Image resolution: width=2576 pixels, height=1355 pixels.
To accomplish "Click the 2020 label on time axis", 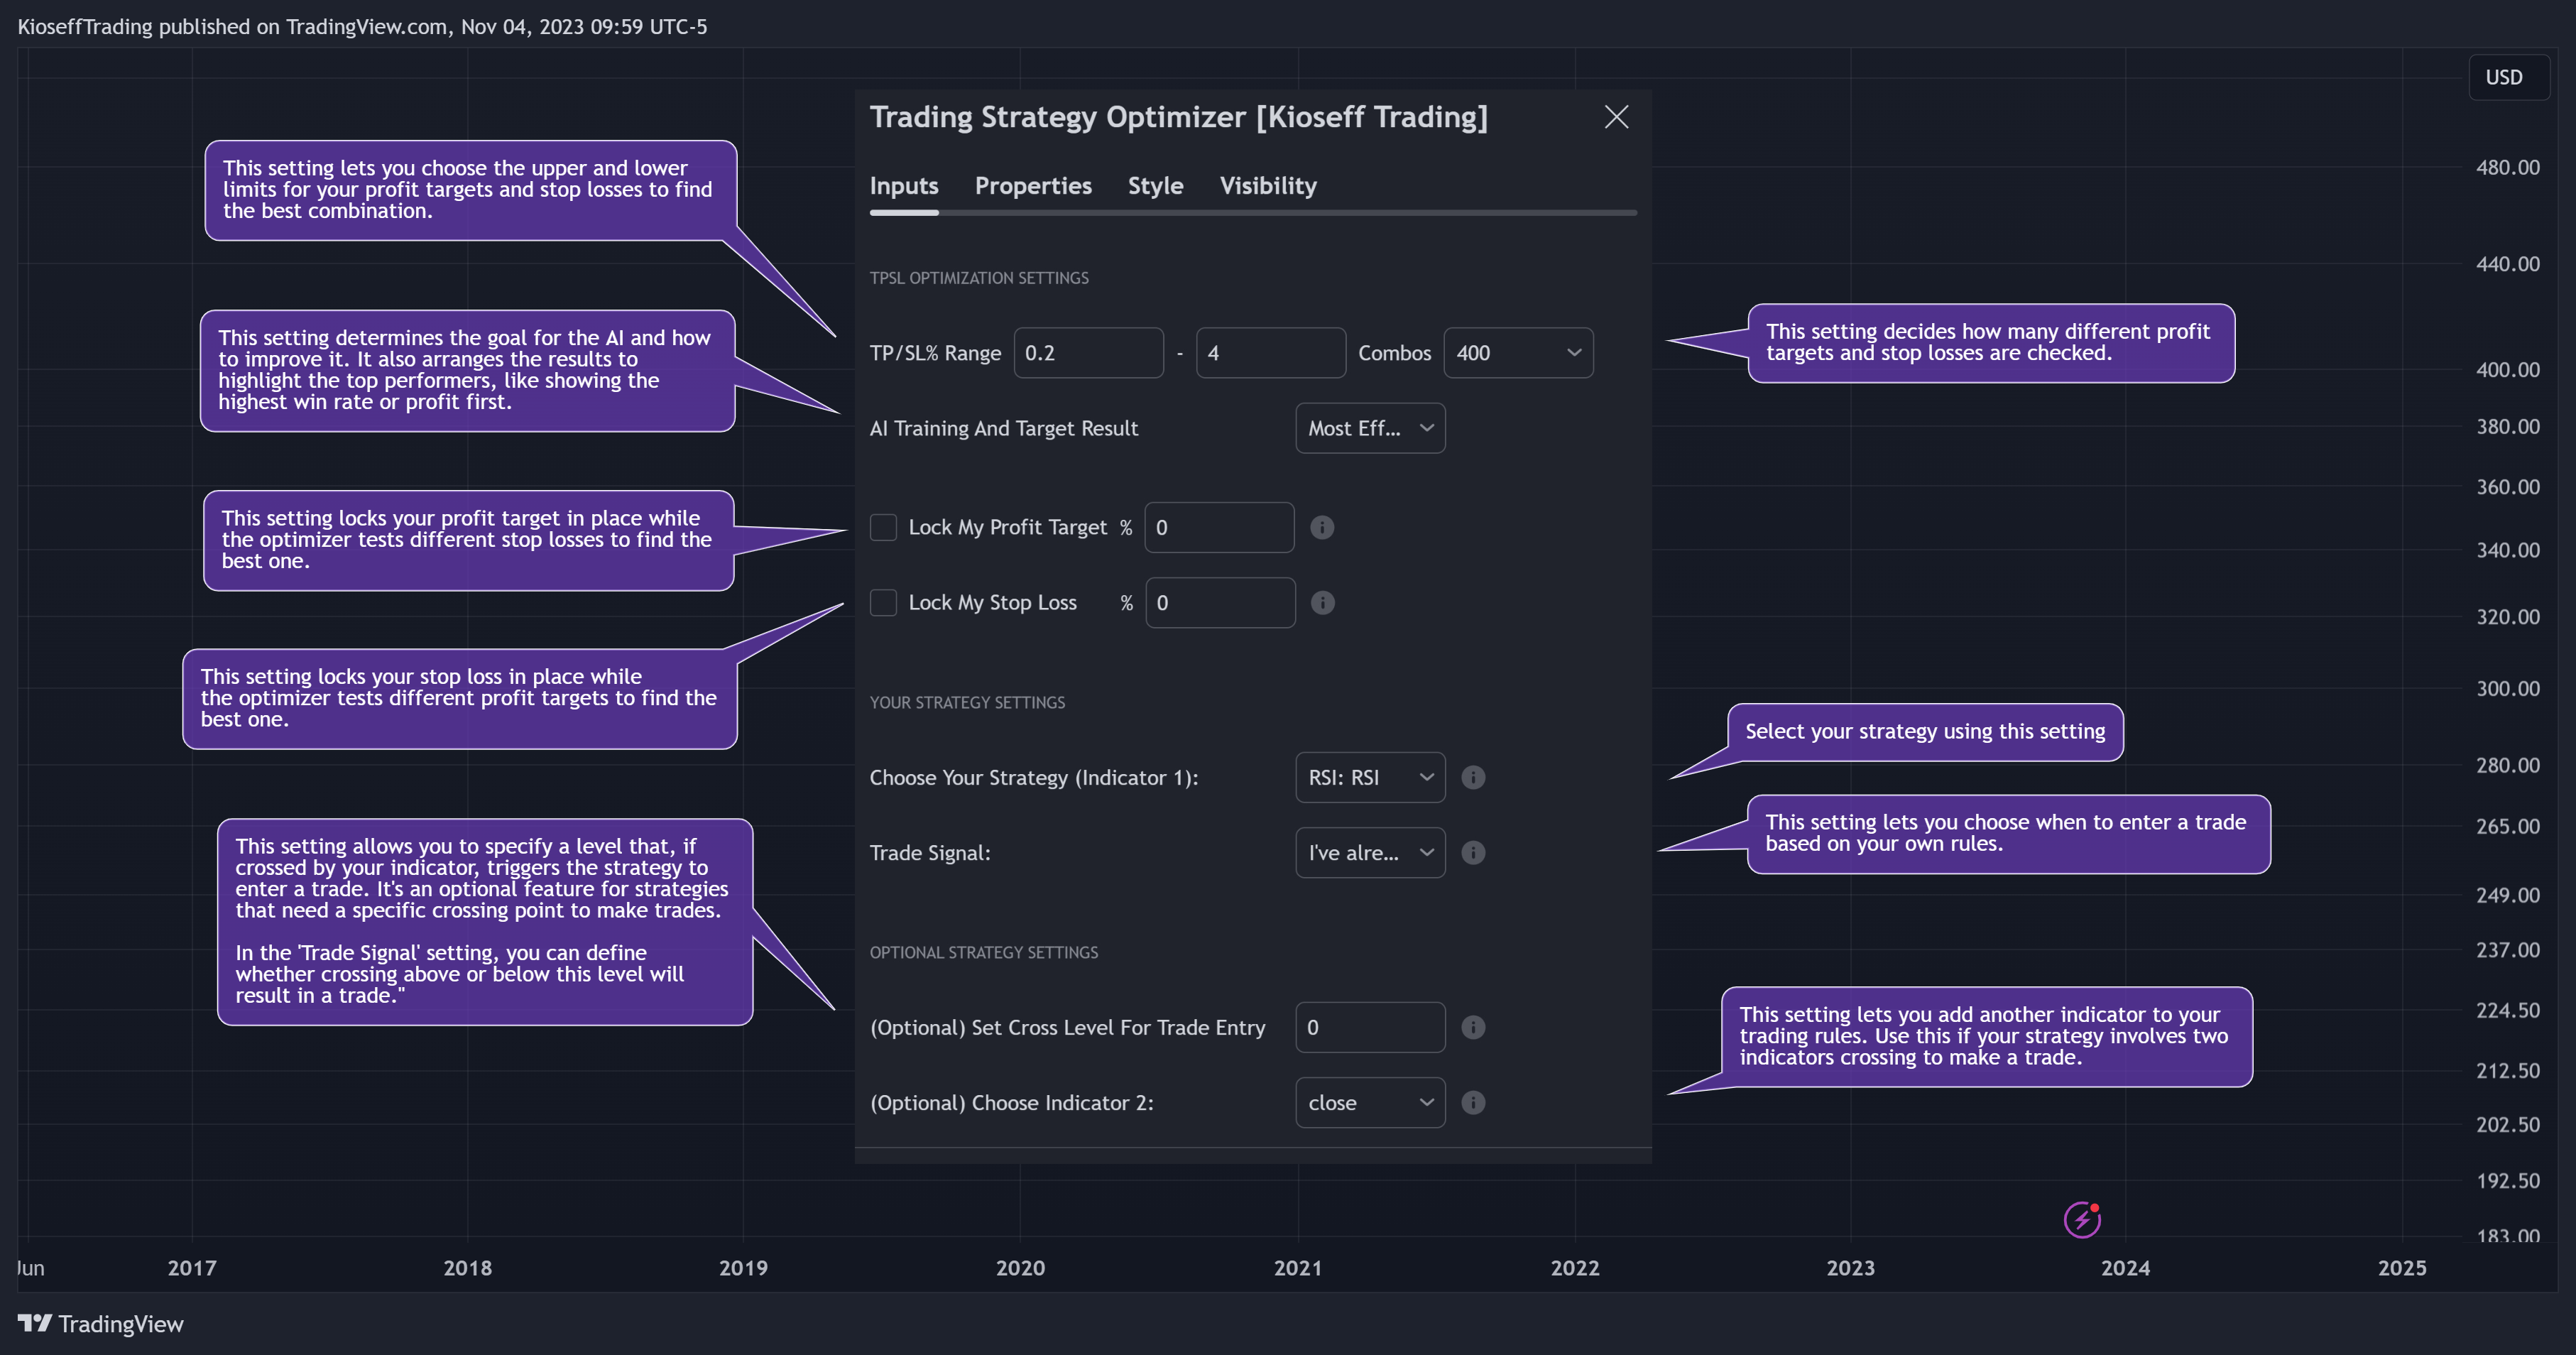I will [x=1020, y=1267].
